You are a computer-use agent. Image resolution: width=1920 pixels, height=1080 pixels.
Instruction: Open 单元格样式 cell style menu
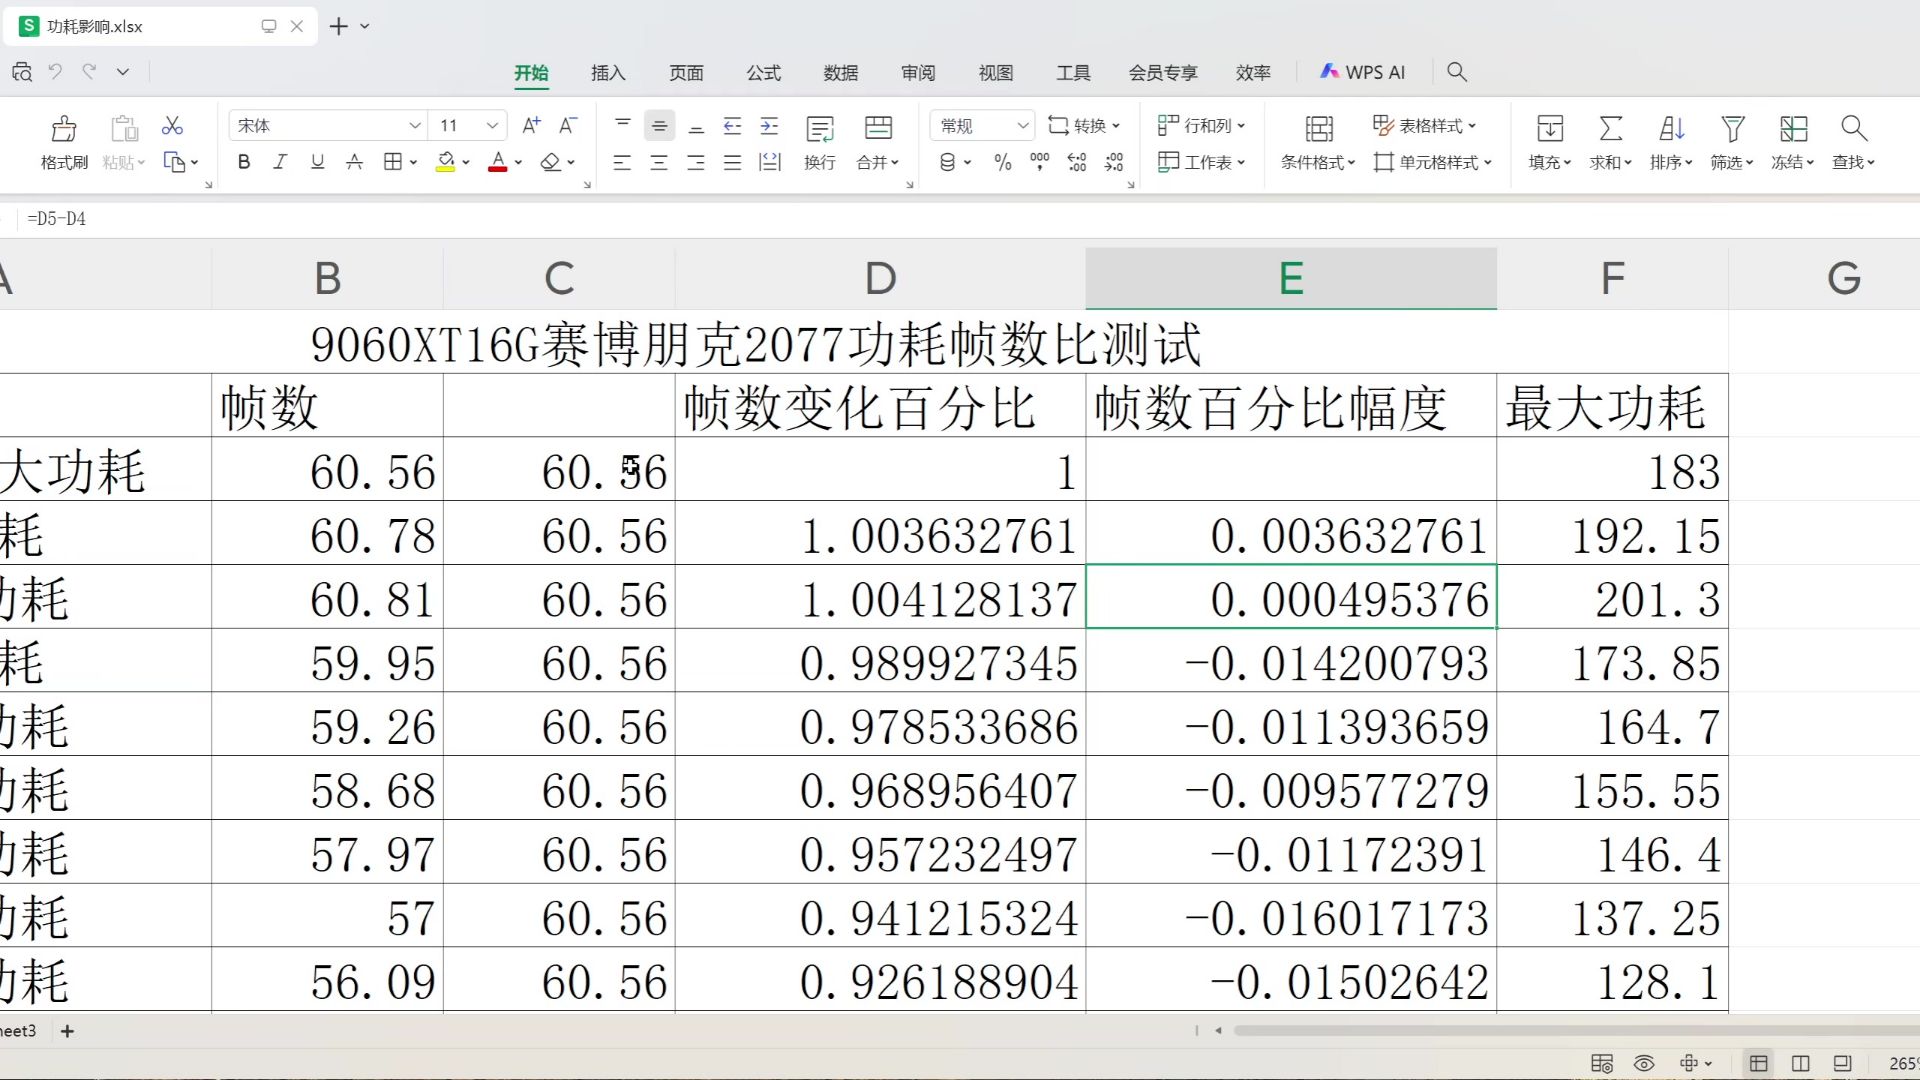[1432, 162]
